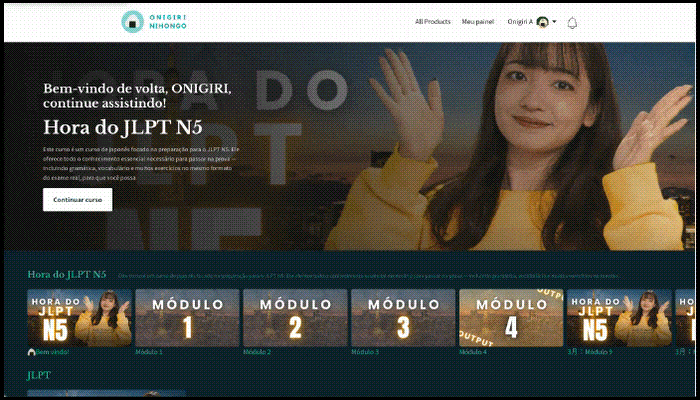Open the MÓDULO 2 thumbnail card
The height and width of the screenshot is (400, 700).
click(296, 318)
